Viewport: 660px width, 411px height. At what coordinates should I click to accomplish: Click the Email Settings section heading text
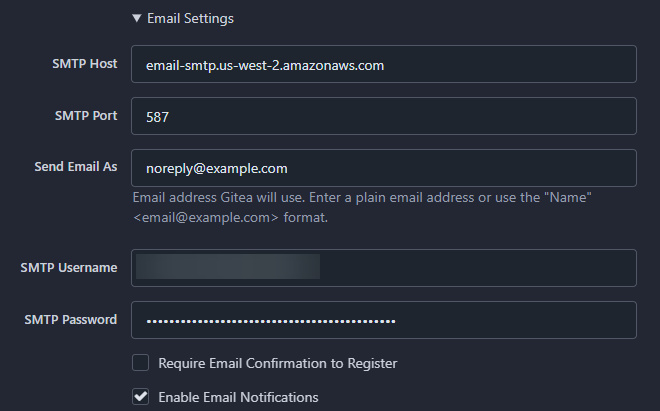click(x=190, y=18)
